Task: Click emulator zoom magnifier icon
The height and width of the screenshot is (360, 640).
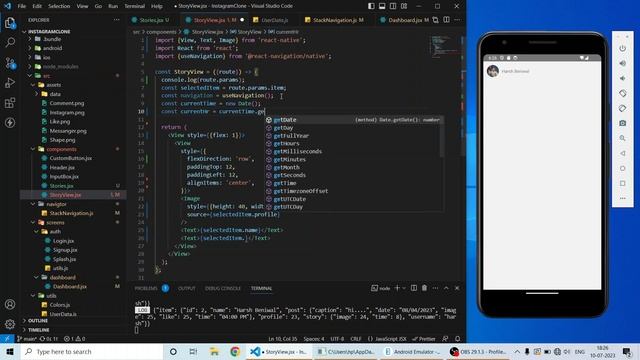Action: pos(622,138)
